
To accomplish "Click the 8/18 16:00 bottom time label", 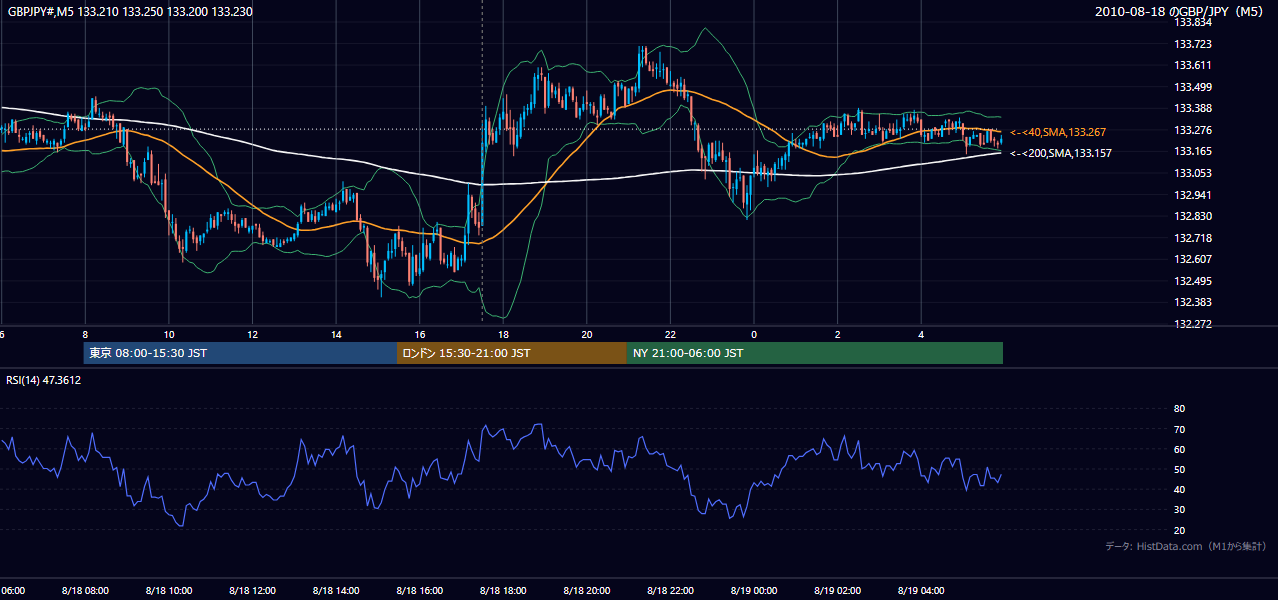I will click(x=420, y=591).
